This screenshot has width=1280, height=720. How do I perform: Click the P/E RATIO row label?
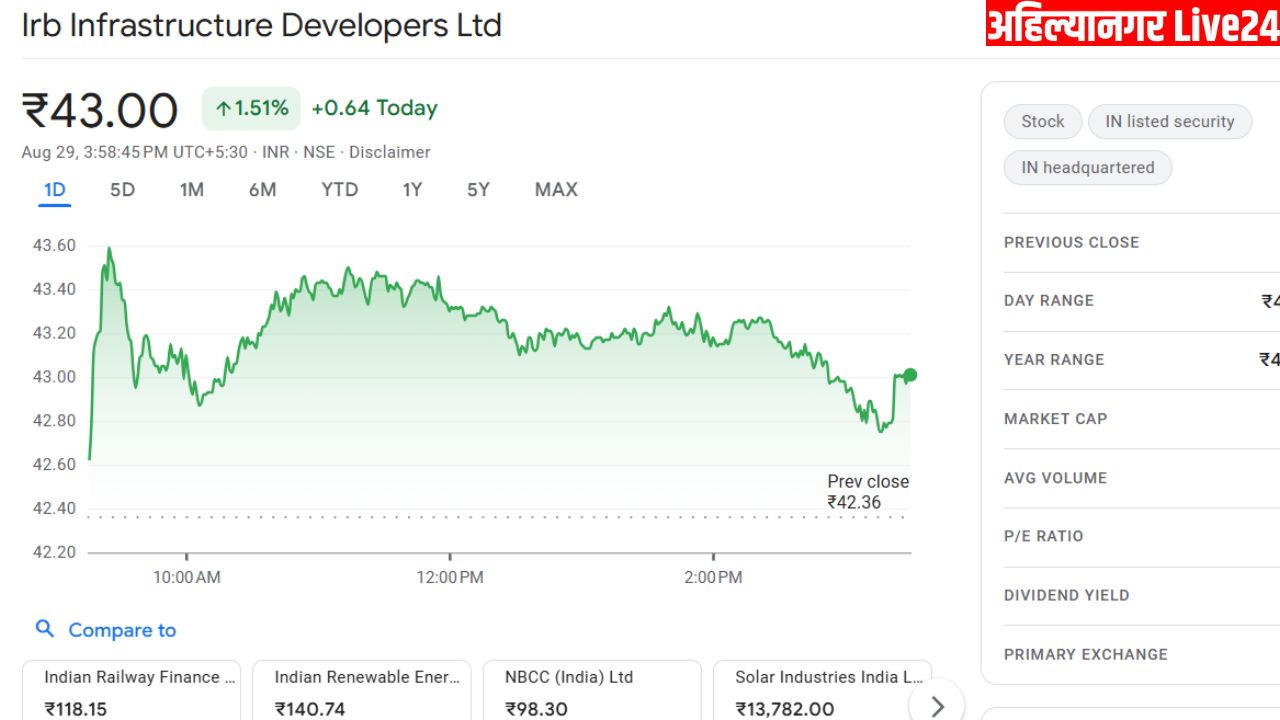pyautogui.click(x=1044, y=536)
